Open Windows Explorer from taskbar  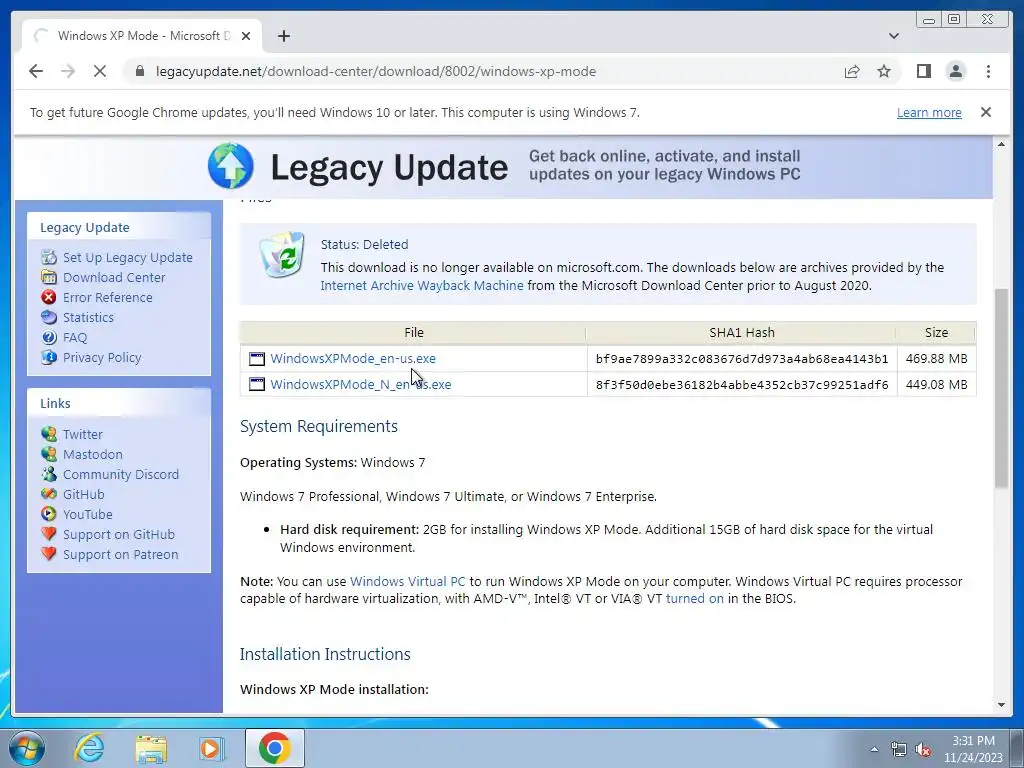click(x=151, y=748)
